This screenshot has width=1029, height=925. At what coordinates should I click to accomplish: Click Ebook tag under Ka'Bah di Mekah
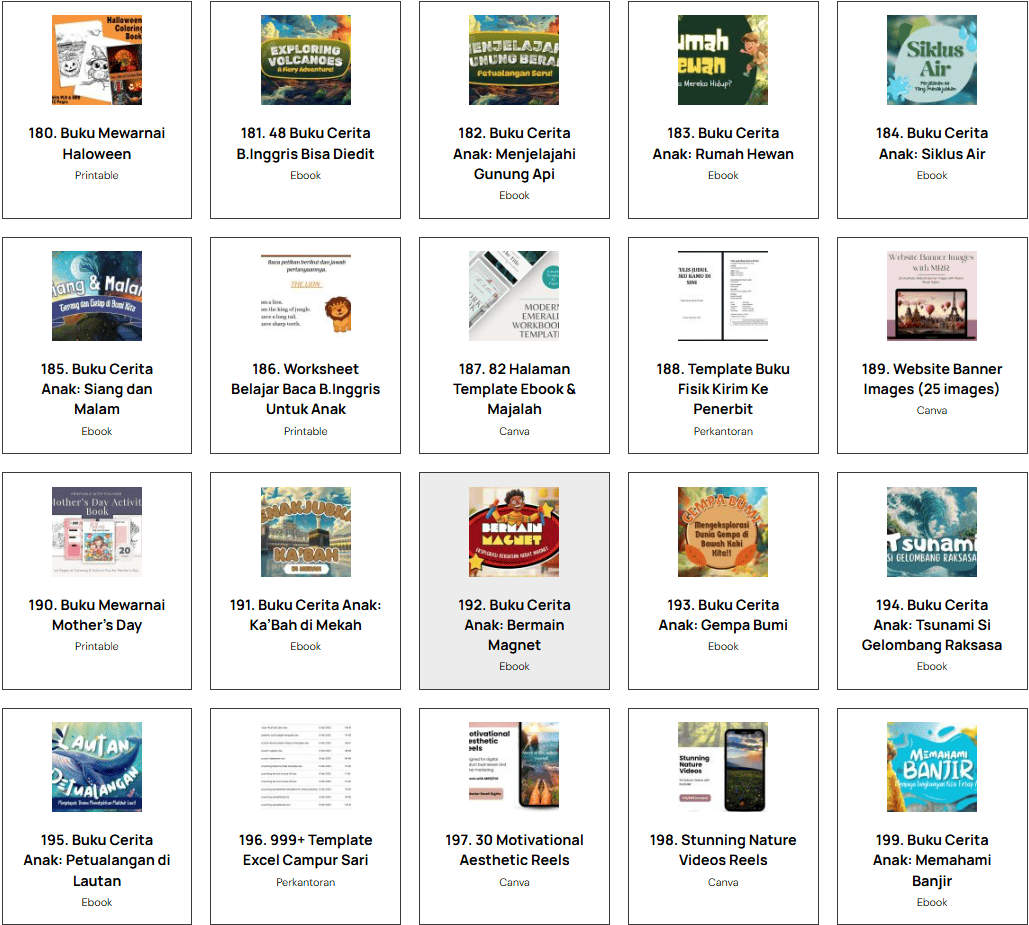tap(305, 646)
